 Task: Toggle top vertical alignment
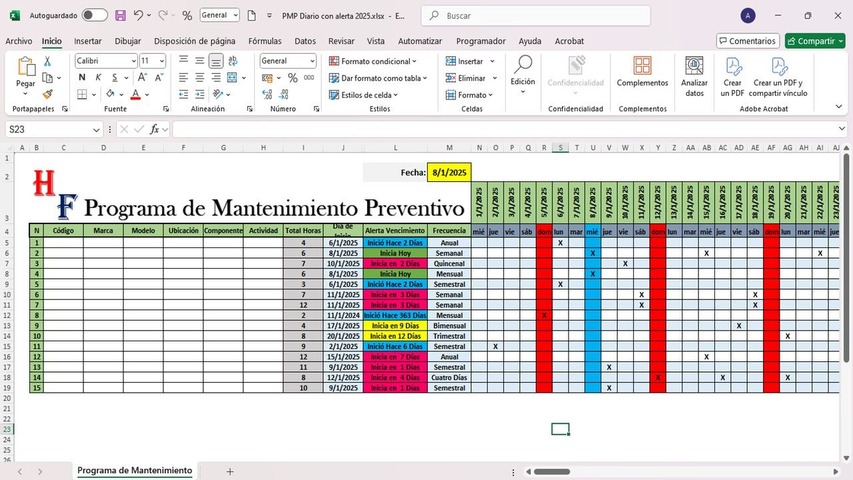coord(183,61)
